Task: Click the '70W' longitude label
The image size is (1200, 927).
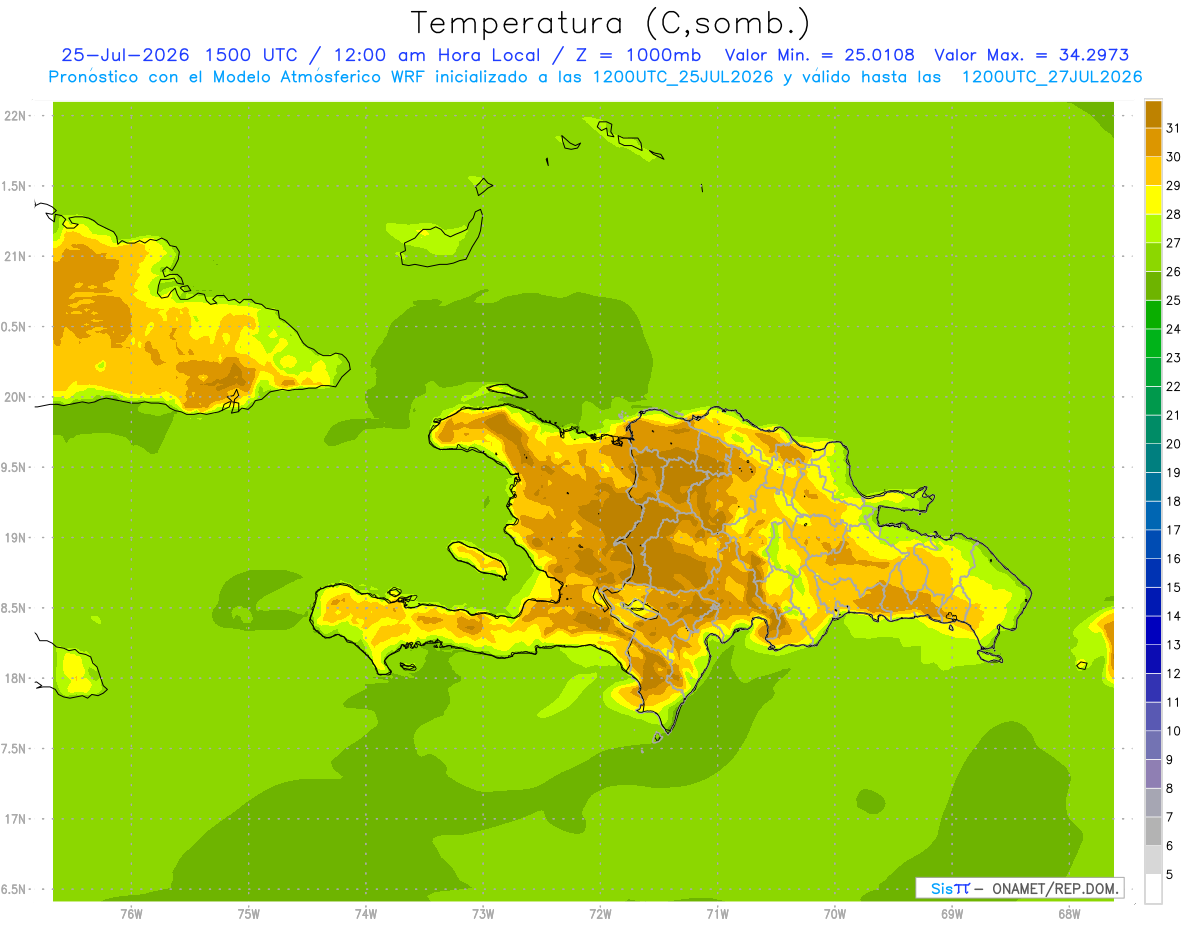Action: (x=835, y=914)
